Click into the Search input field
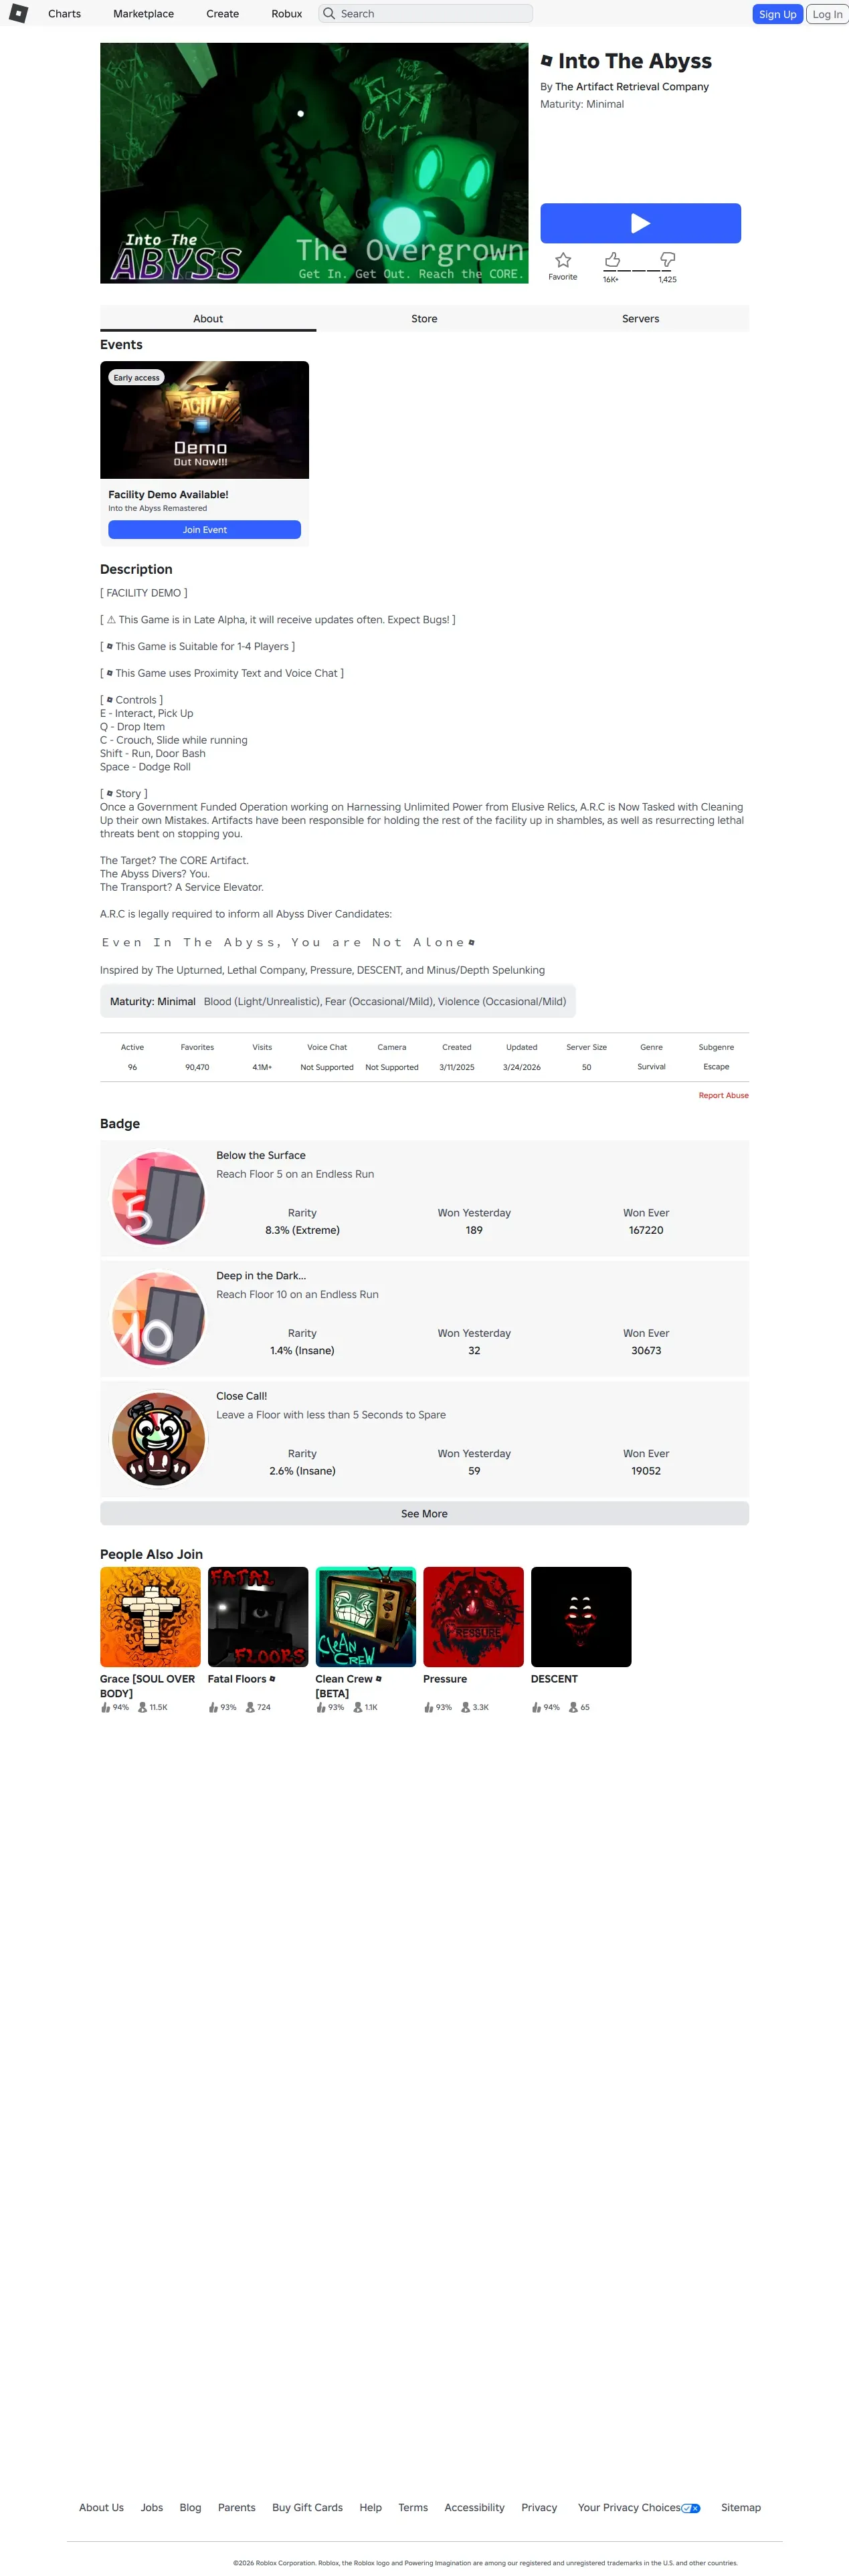The height and width of the screenshot is (2576, 849). click(426, 14)
